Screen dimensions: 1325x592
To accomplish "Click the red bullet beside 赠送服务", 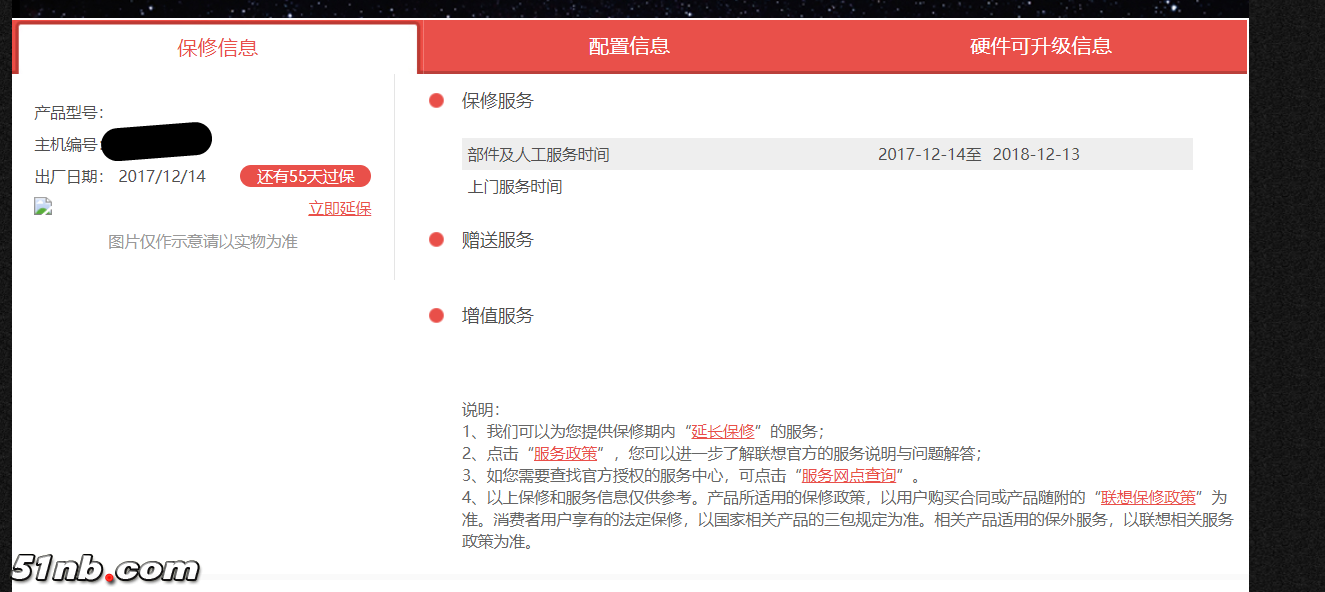I will [x=436, y=240].
